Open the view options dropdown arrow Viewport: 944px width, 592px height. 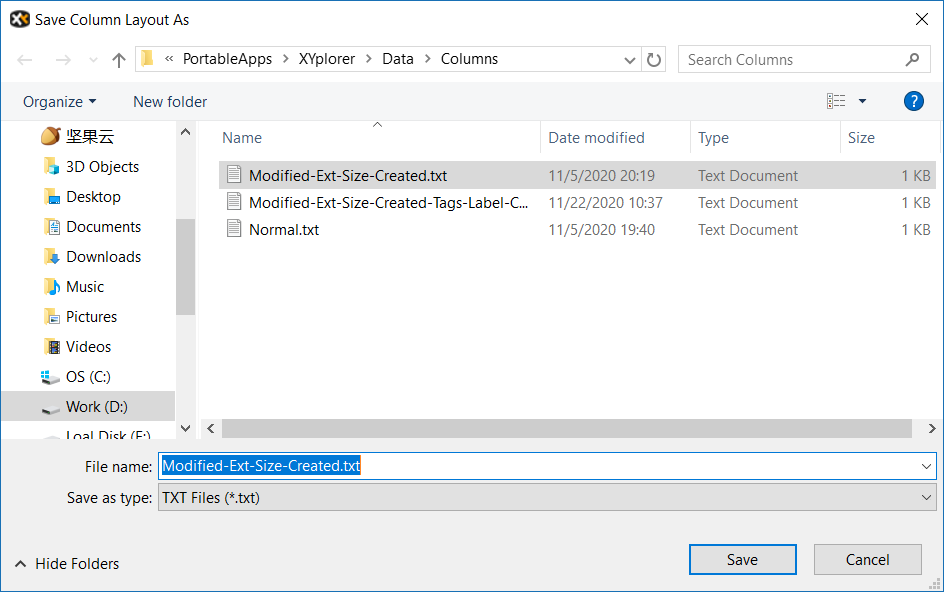click(862, 101)
